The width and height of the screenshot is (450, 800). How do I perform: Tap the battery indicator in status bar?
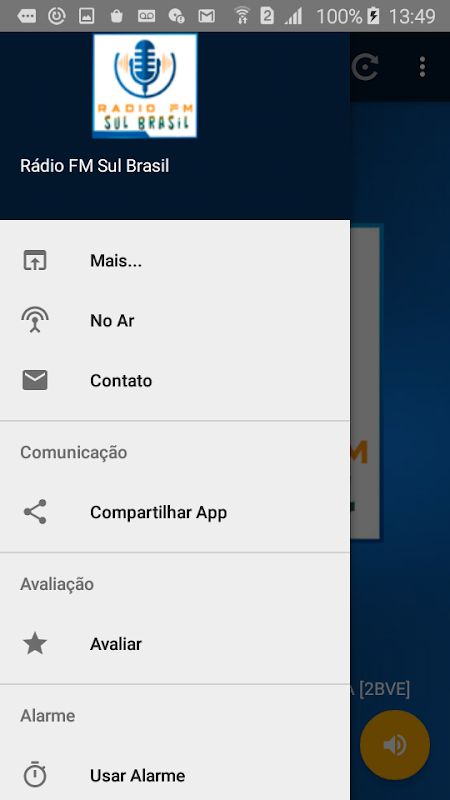point(373,16)
